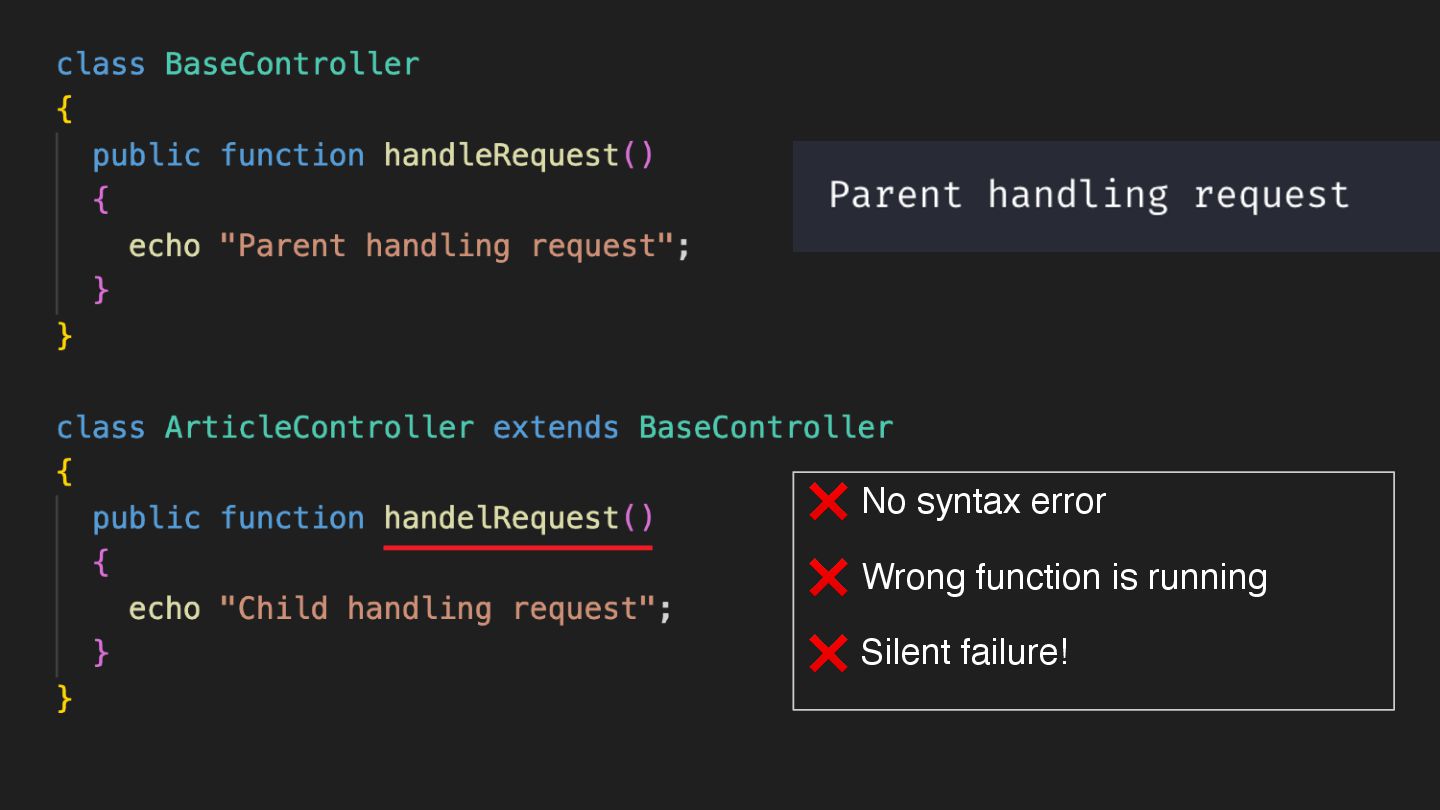This screenshot has width=1440, height=810.
Task: Click the handleRequest method name in BaseController
Action: (x=502, y=155)
